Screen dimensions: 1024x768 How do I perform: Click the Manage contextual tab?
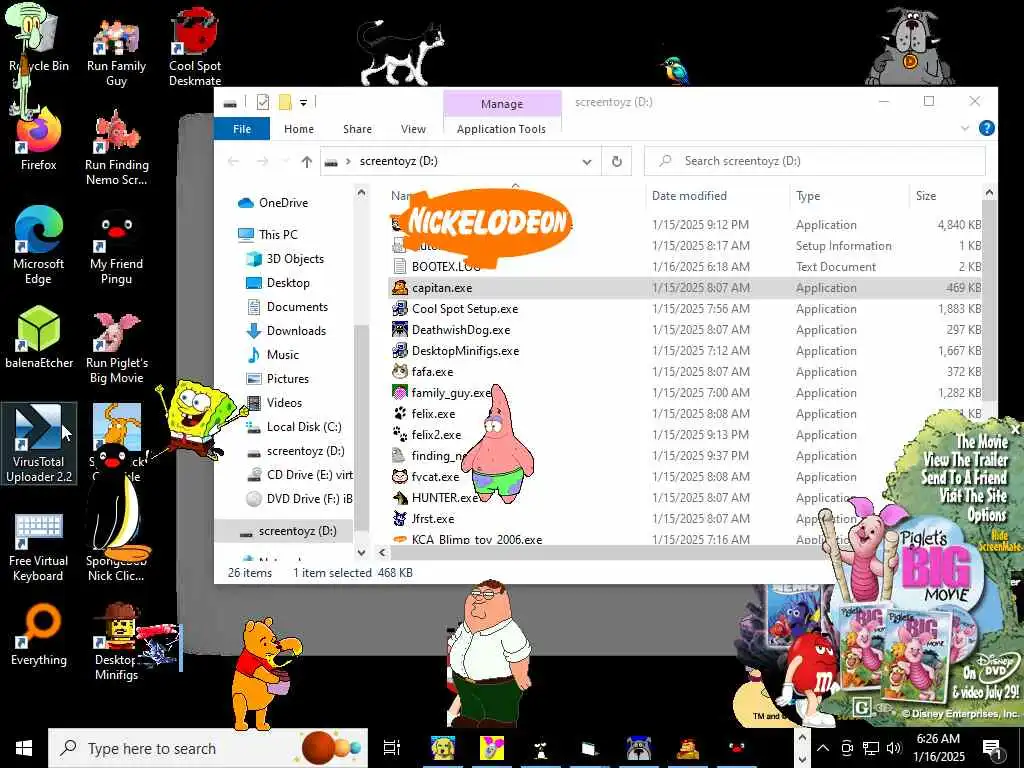(x=502, y=104)
